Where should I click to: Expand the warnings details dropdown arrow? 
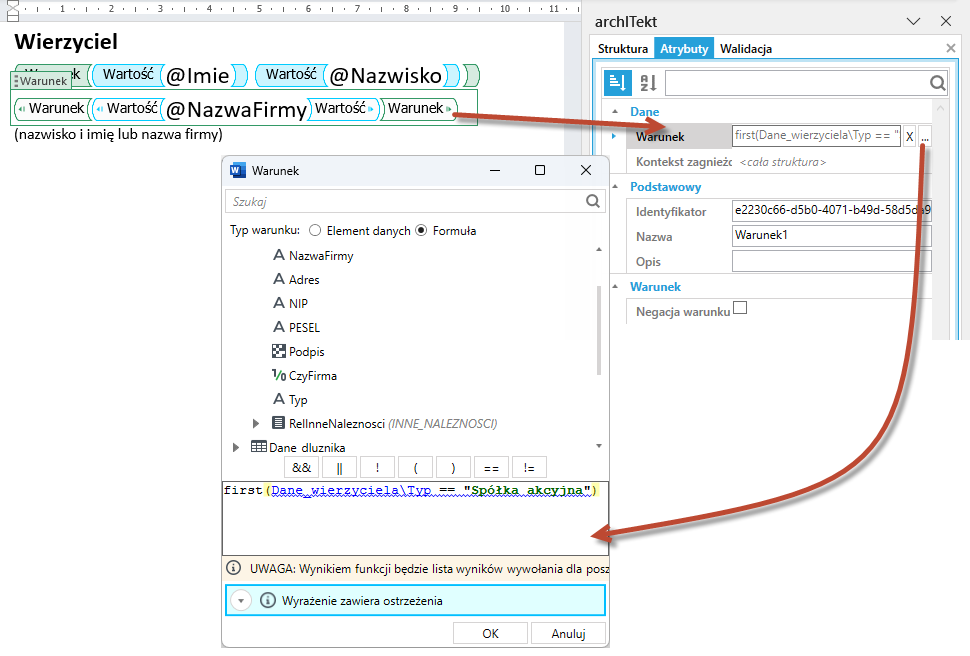[x=241, y=600]
